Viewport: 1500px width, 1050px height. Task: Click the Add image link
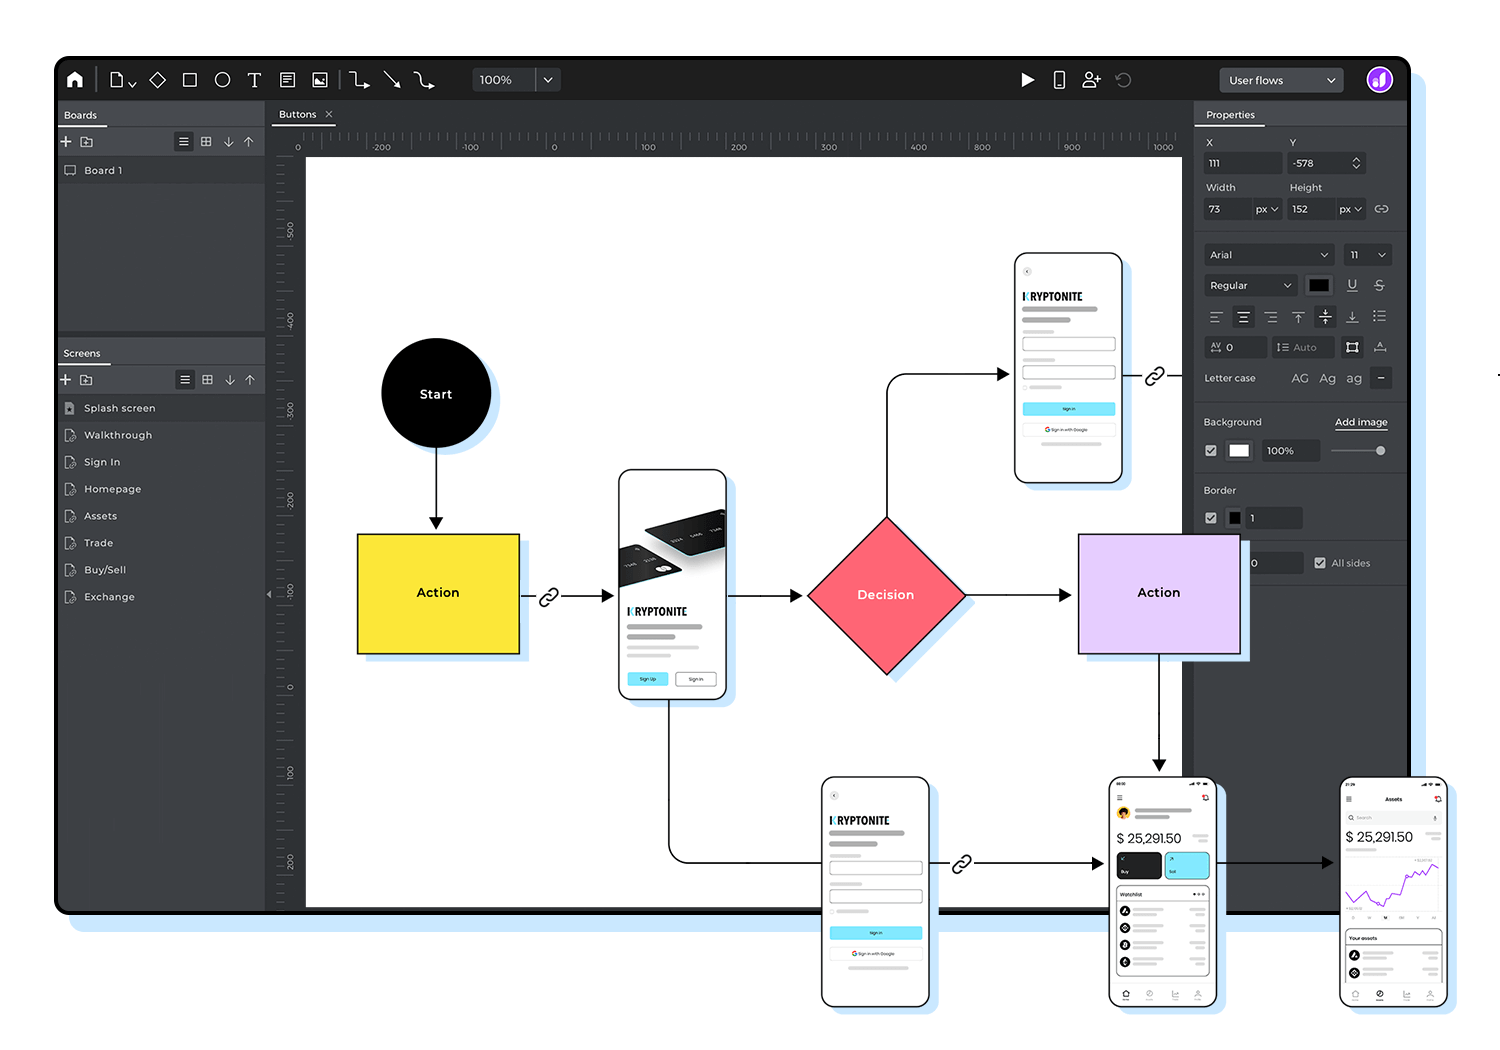tap(1360, 422)
